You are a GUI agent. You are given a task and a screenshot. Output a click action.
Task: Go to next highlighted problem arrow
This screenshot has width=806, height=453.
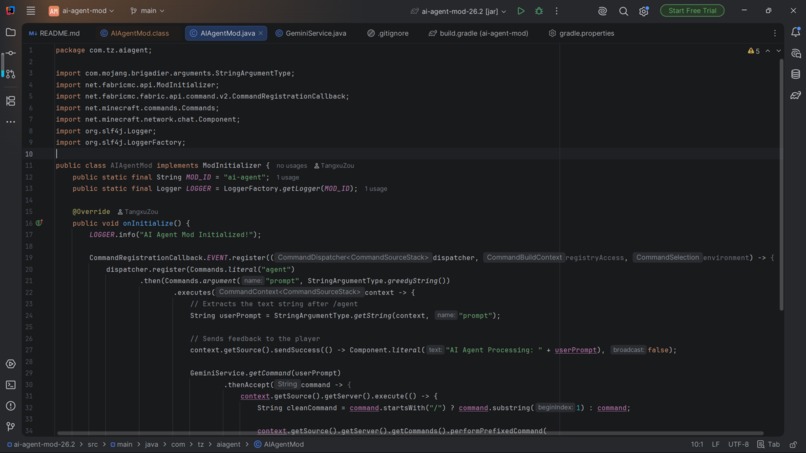click(x=778, y=51)
